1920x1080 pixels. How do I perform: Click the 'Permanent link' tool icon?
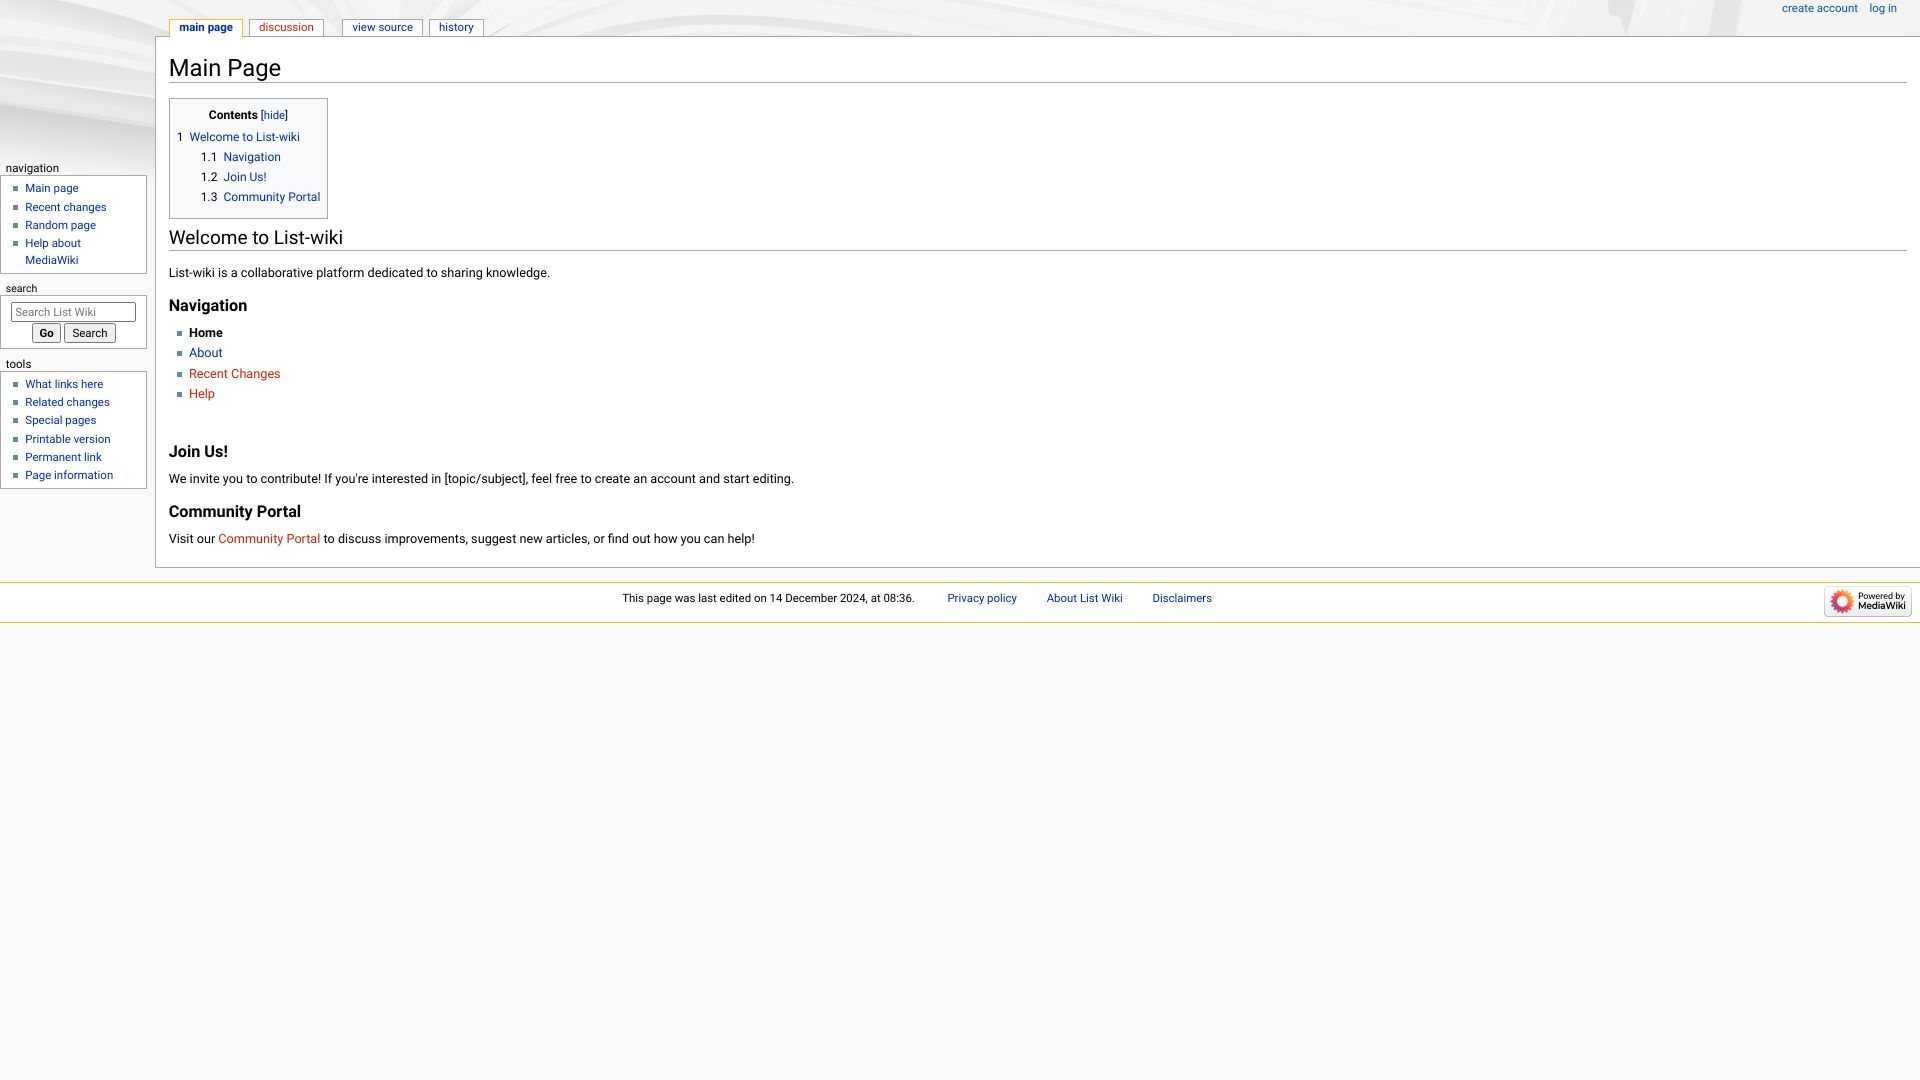coord(63,456)
